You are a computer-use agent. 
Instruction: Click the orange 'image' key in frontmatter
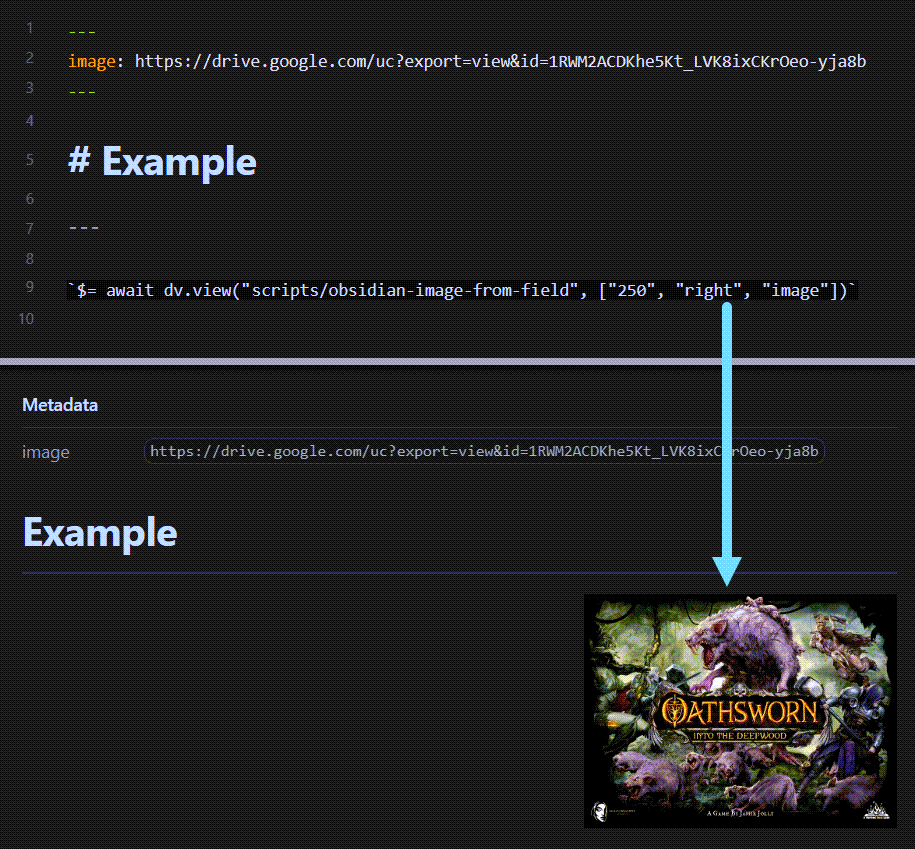point(92,61)
